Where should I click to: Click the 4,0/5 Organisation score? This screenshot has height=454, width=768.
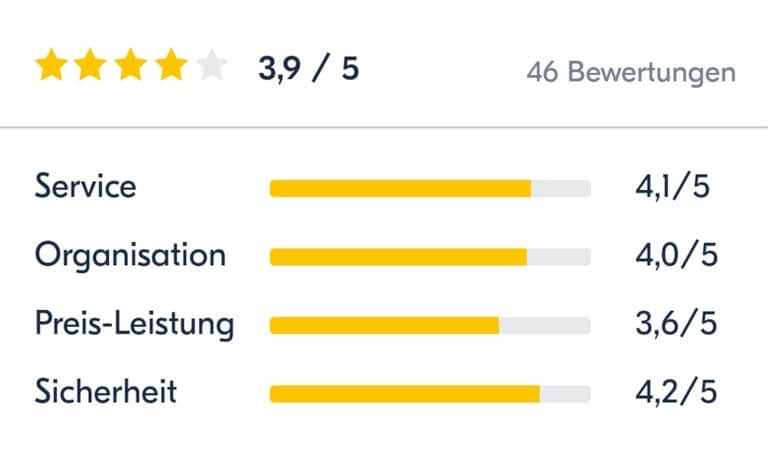pos(676,255)
